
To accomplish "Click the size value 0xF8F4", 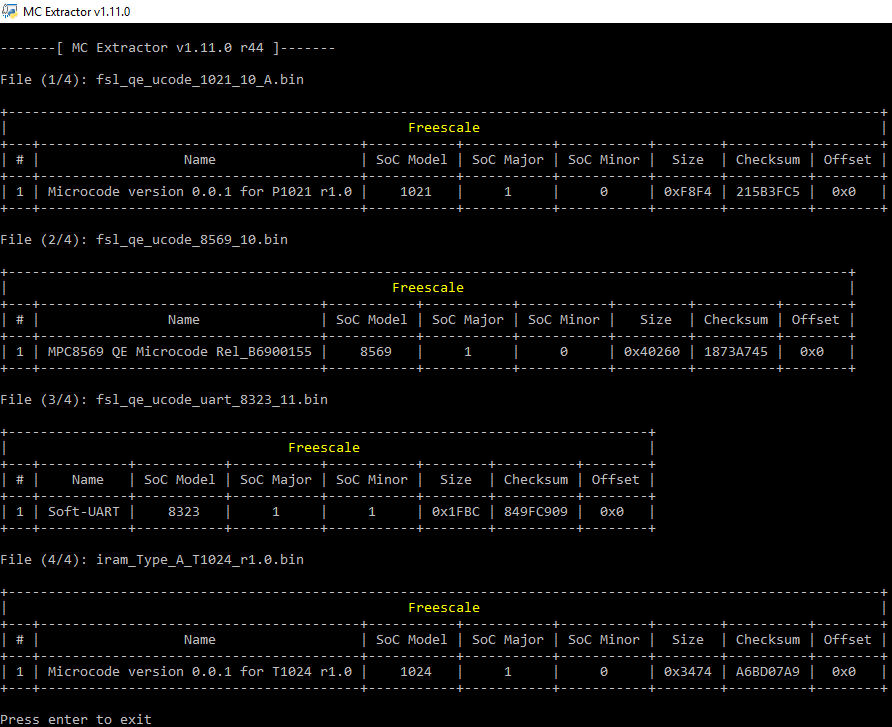I will 687,192.
